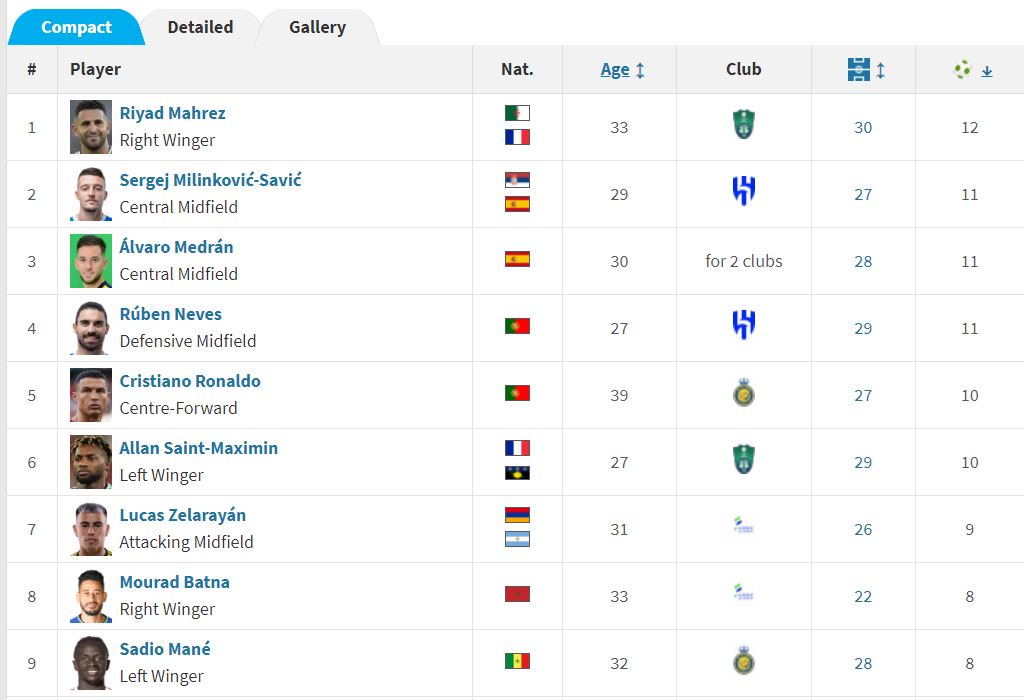Click Morocco flag in Mourad Batna row
The width and height of the screenshot is (1024, 700).
[x=517, y=594]
